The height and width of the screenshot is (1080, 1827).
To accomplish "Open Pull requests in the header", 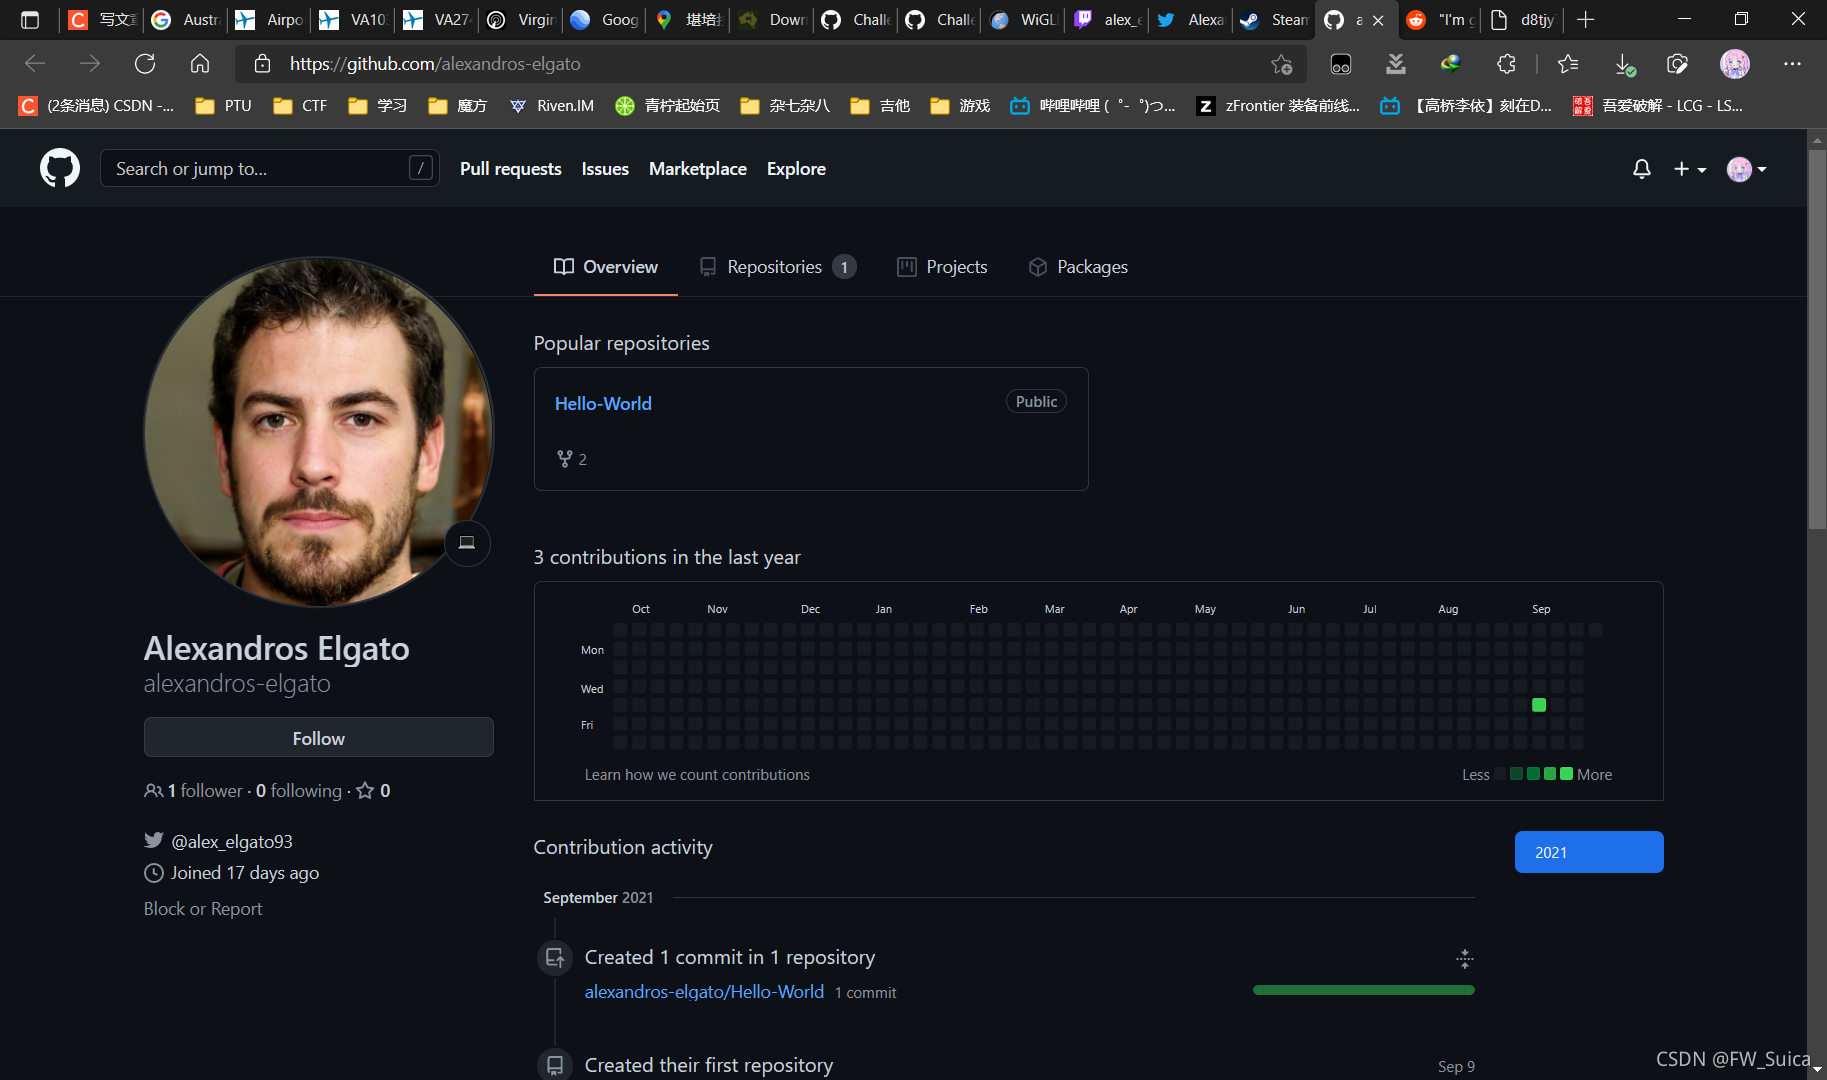I will pos(510,169).
